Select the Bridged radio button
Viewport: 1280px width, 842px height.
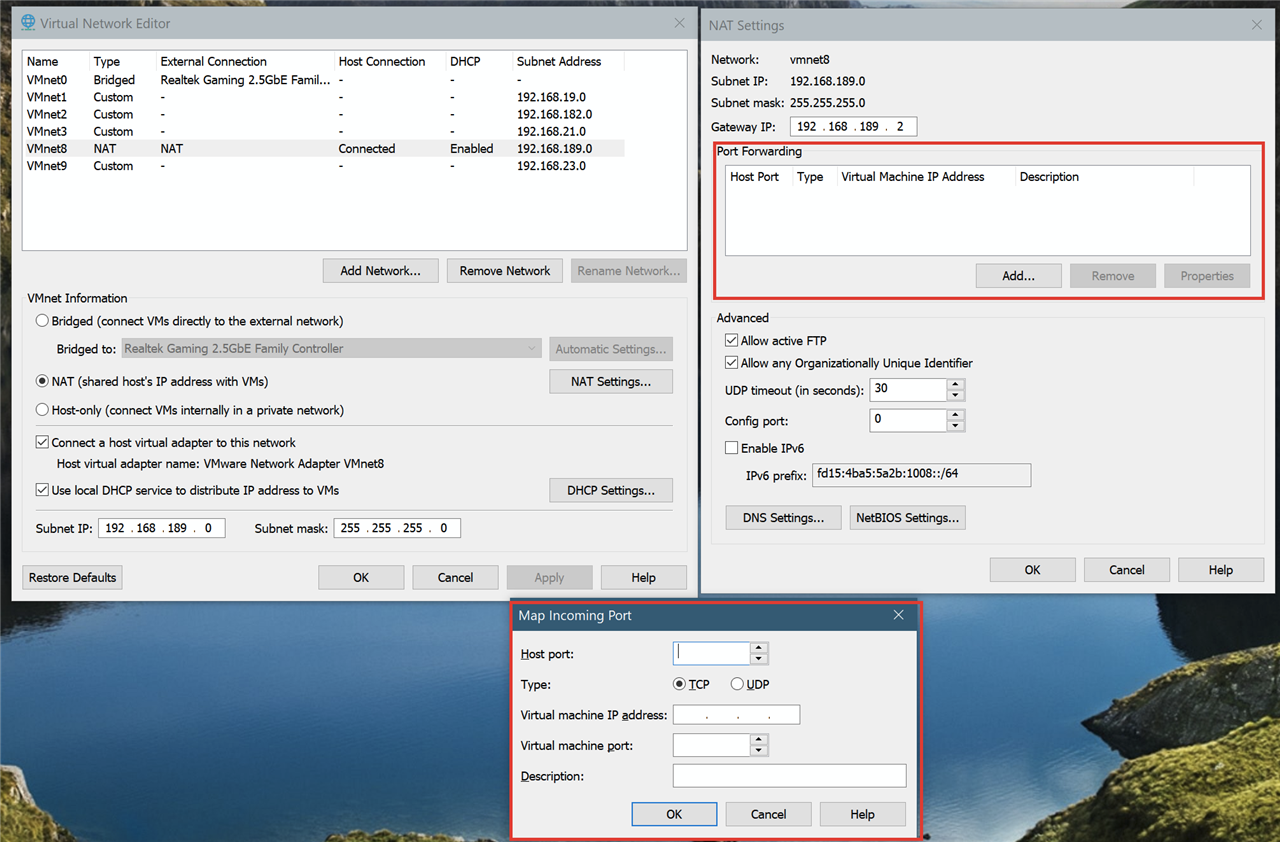[42, 321]
